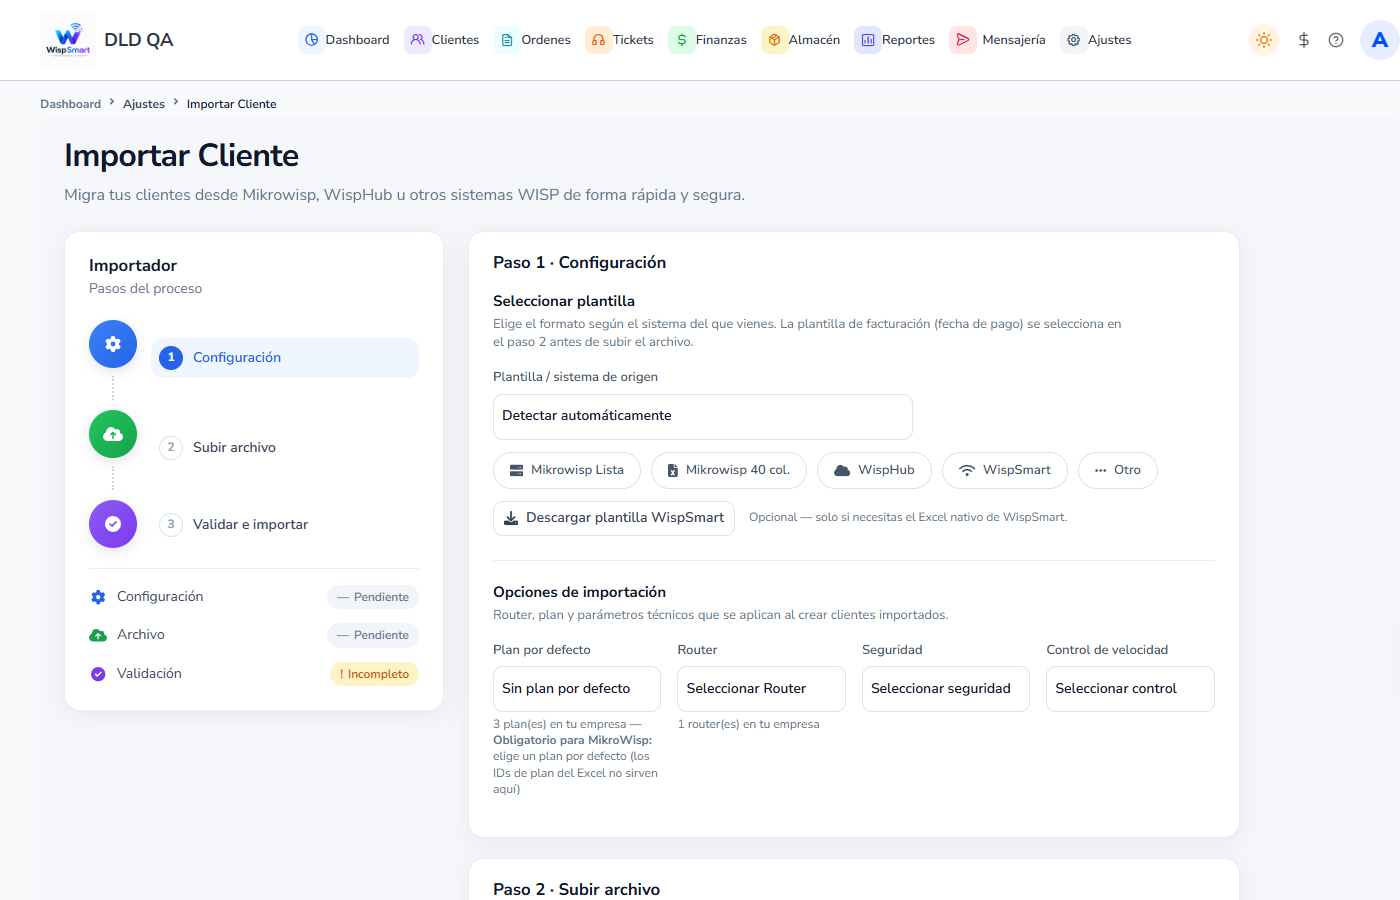Click the small gear icon beside Configuración status
Screen dimensions: 1400x900
pyautogui.click(x=98, y=597)
